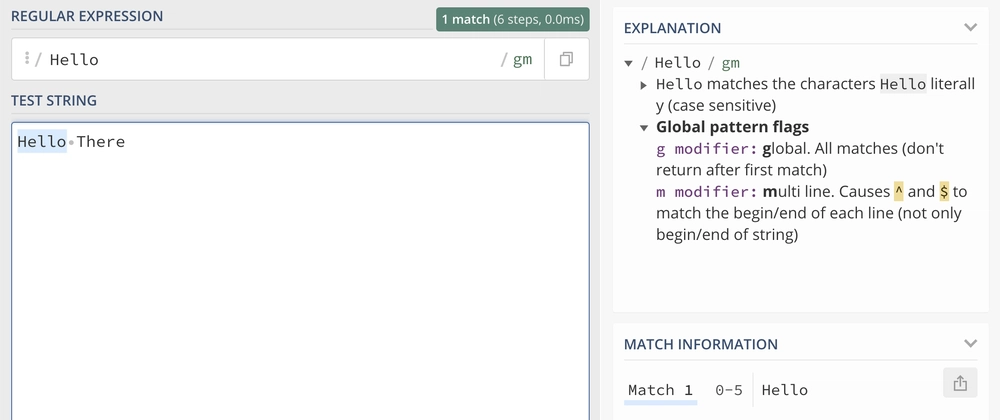This screenshot has height=420, width=1000.
Task: Collapse the Global pattern flags node
Action: point(644,128)
